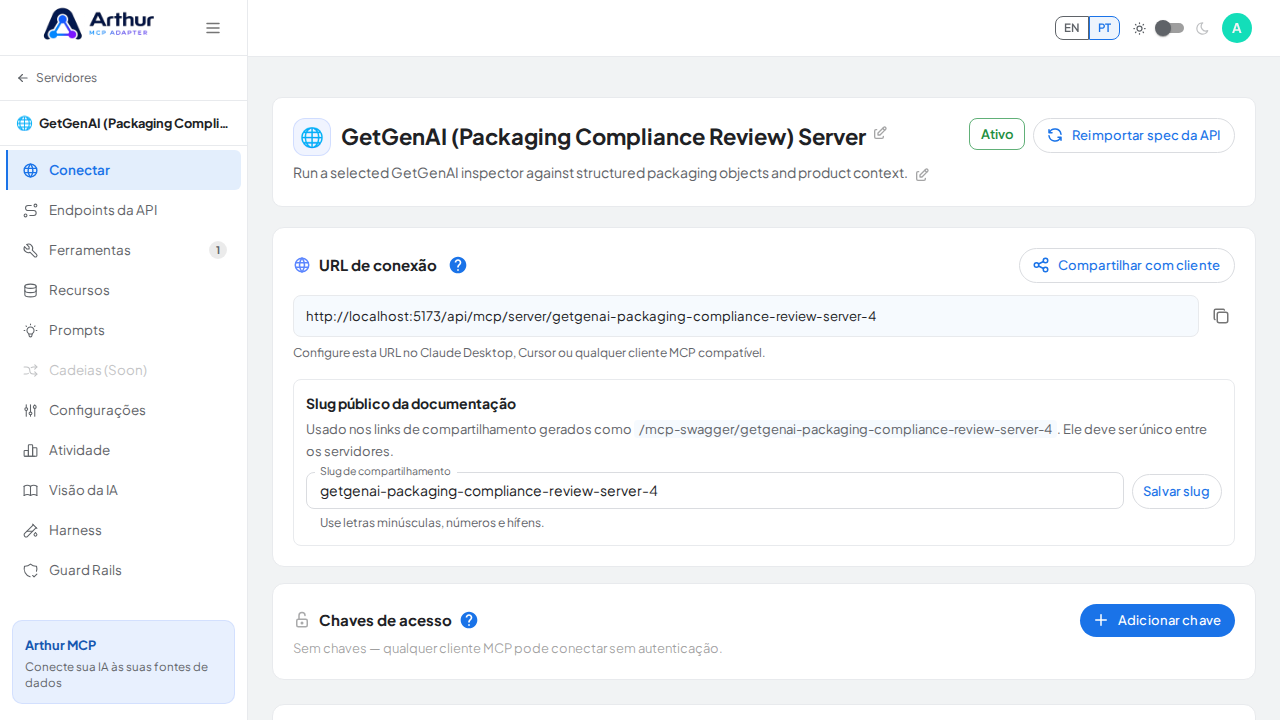The width and height of the screenshot is (1280, 720).
Task: Click the large globe server icon in header
Action: click(312, 137)
